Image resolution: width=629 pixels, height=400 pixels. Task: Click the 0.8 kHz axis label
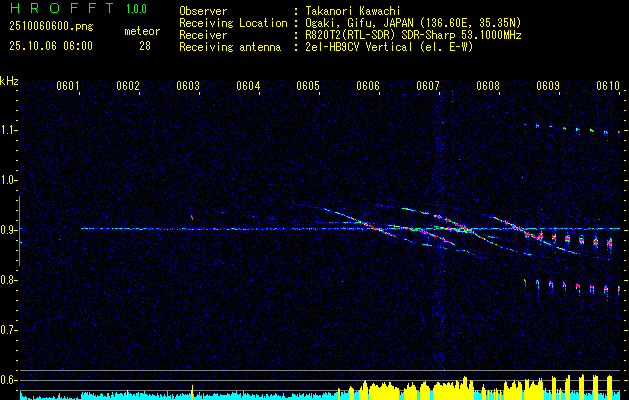(x=7, y=280)
